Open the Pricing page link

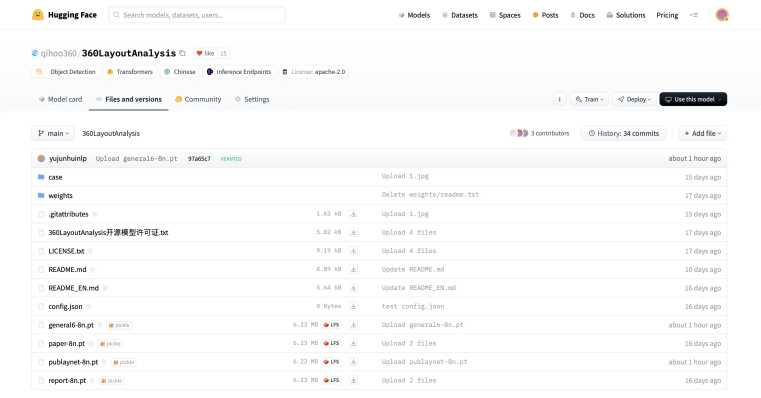(x=667, y=15)
